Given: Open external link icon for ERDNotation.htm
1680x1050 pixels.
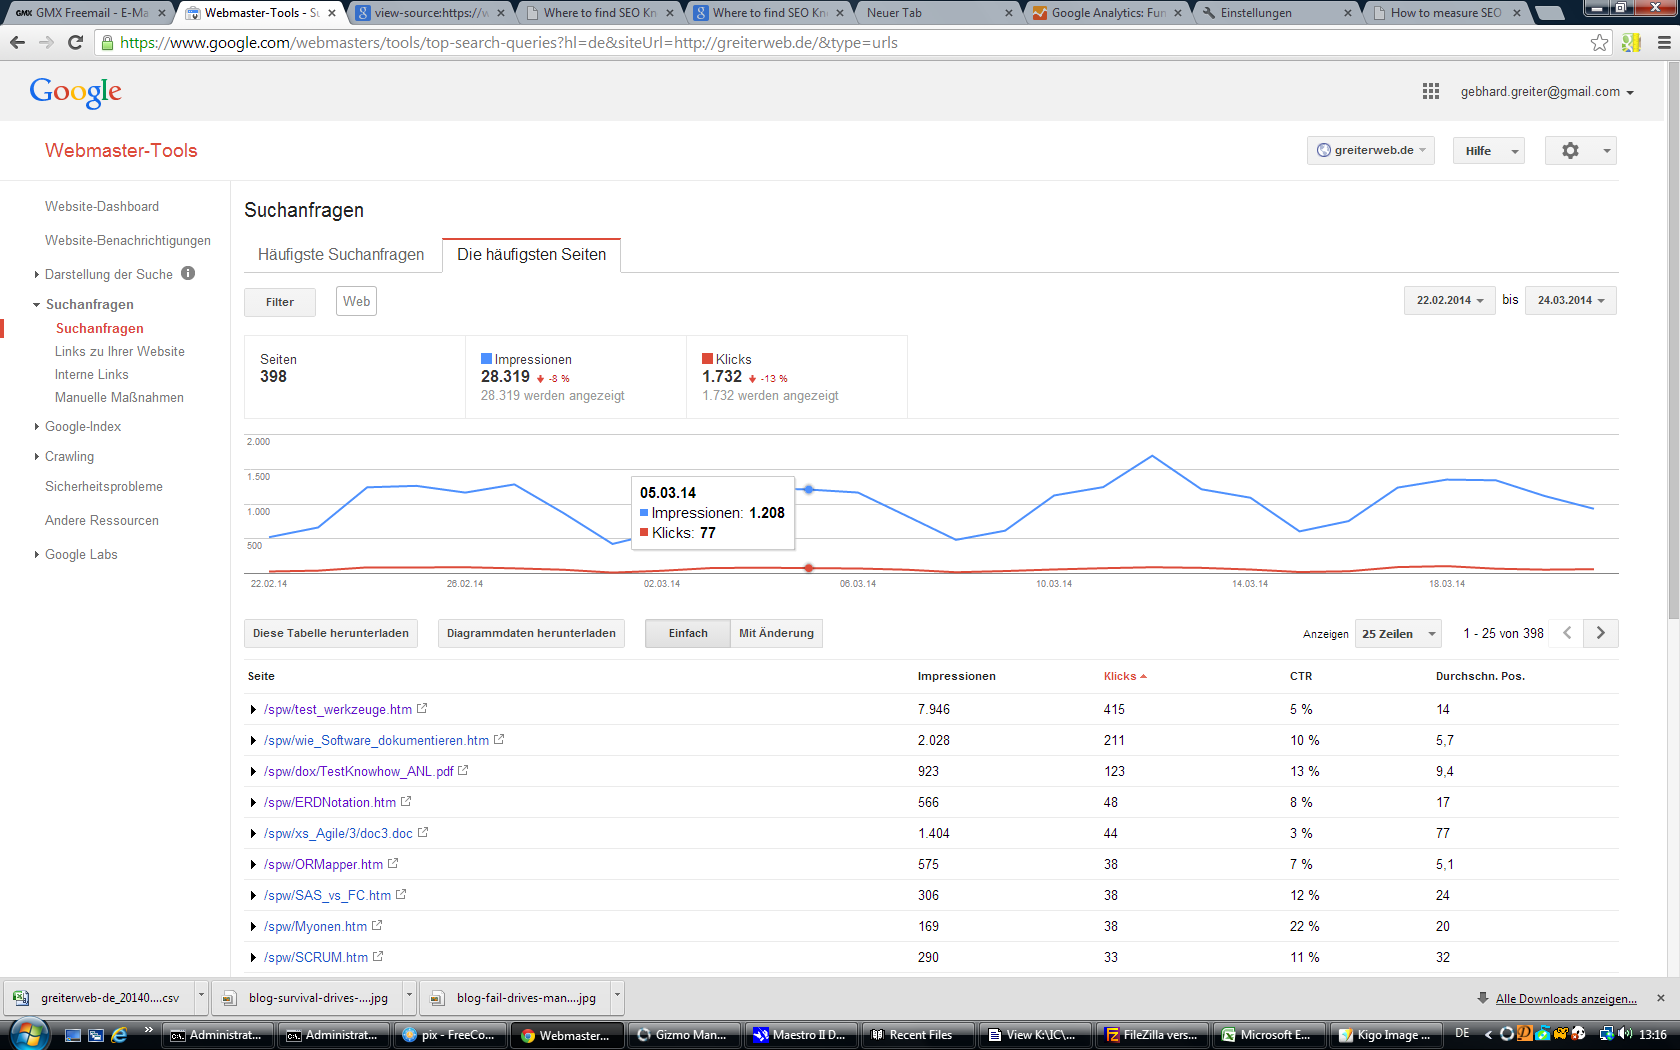Looking at the screenshot, I should [406, 801].
